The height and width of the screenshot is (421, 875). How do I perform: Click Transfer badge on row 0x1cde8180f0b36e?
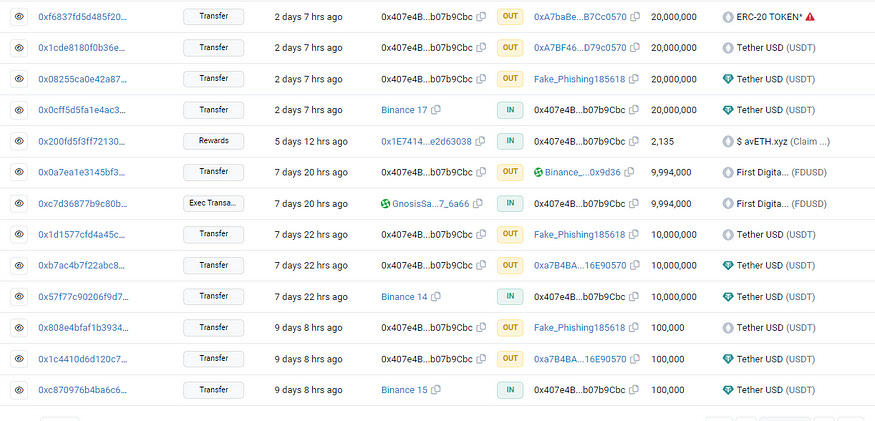[x=214, y=48]
